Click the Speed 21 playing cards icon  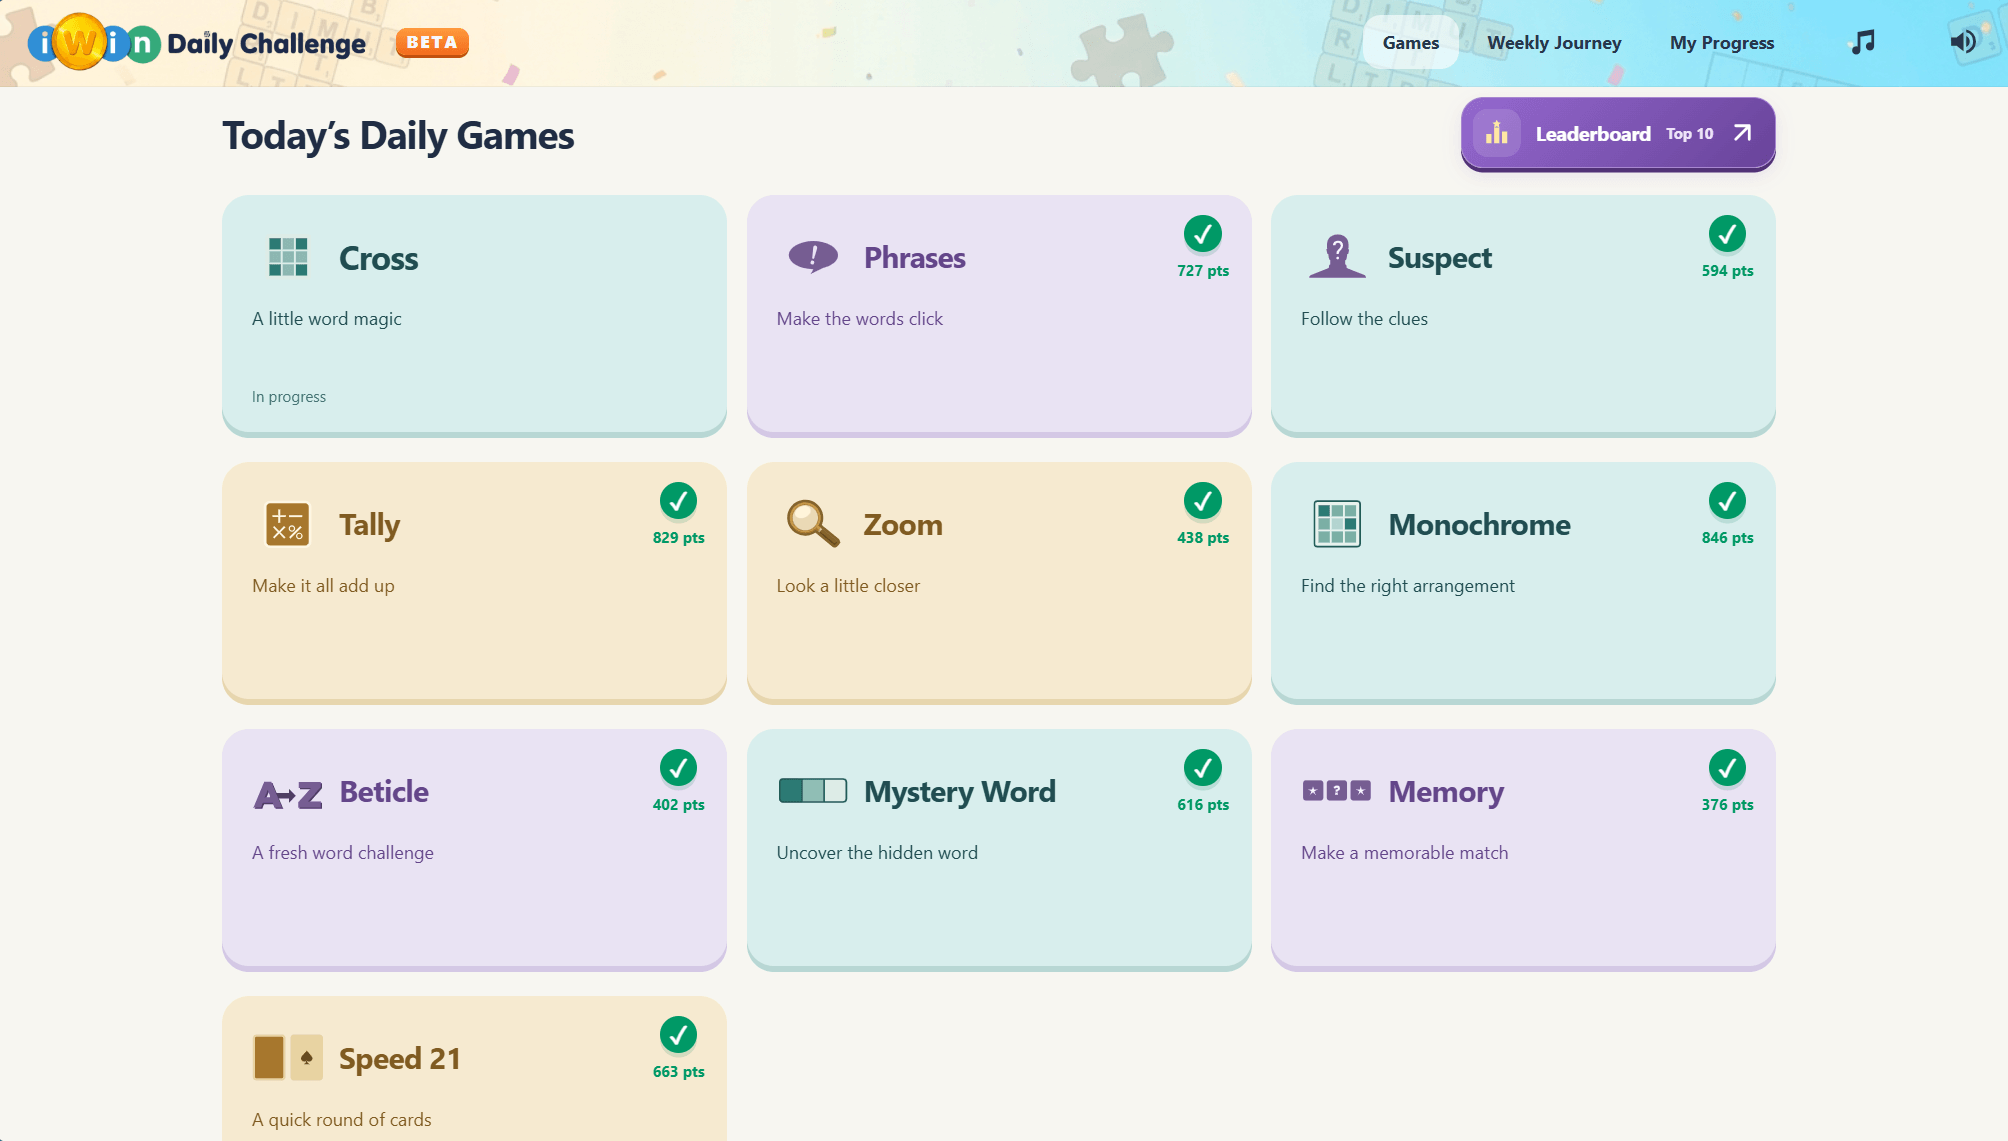pyautogui.click(x=288, y=1058)
